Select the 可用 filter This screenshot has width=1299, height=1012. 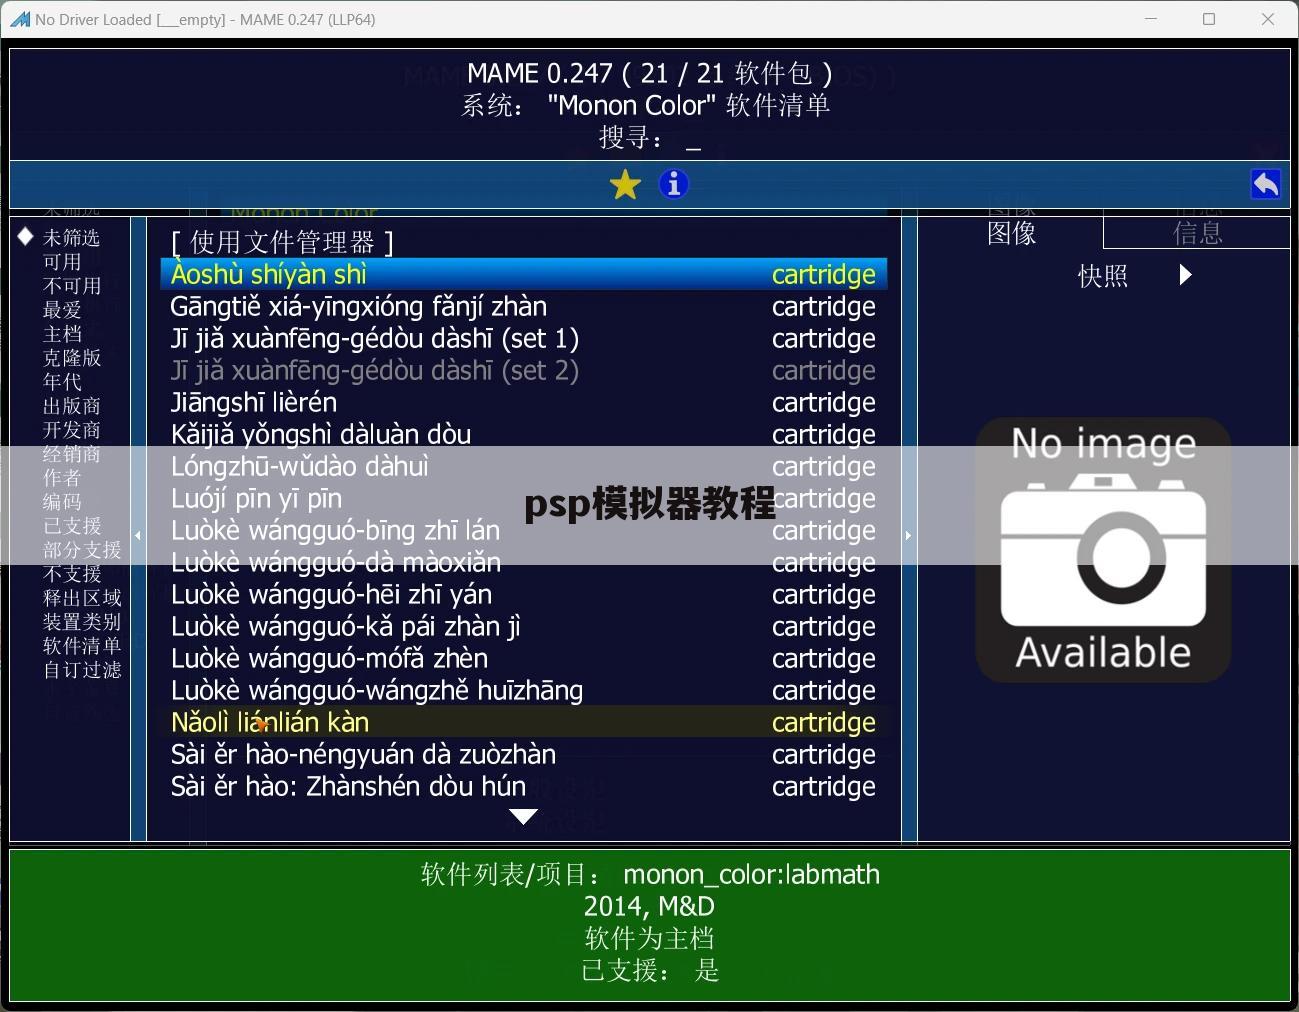pos(62,262)
